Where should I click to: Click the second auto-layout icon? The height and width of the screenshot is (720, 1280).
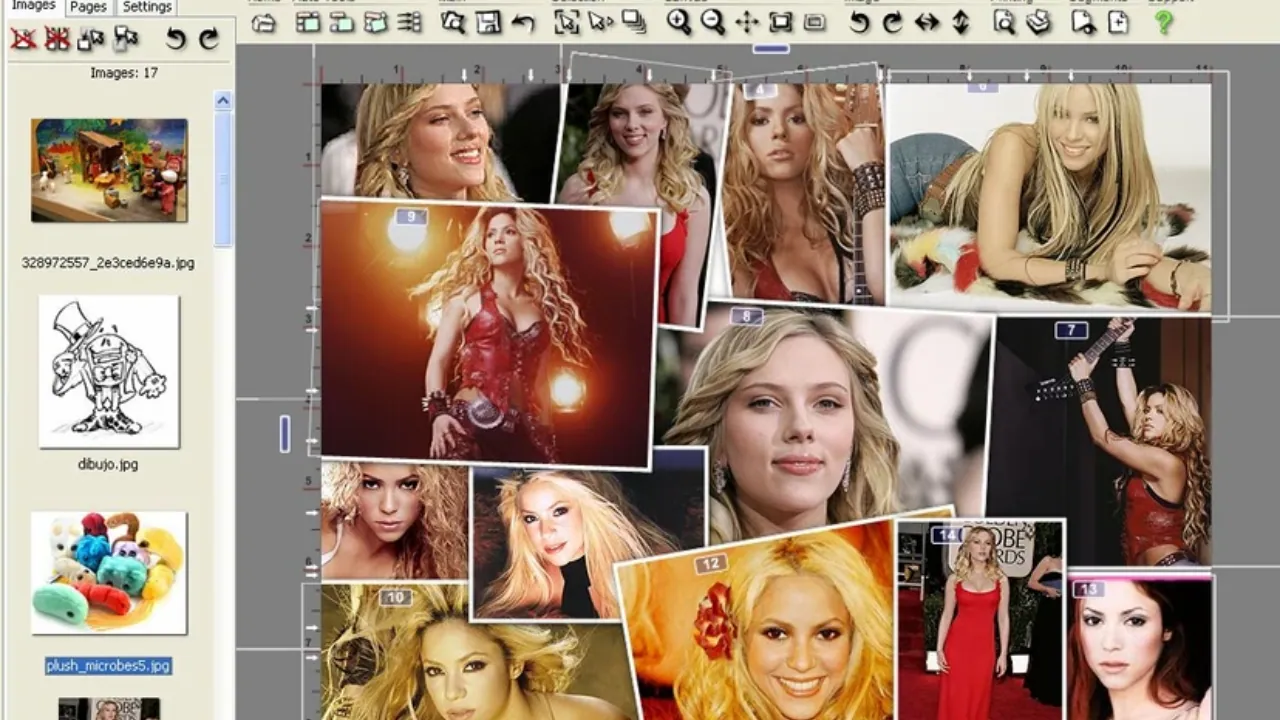342,22
